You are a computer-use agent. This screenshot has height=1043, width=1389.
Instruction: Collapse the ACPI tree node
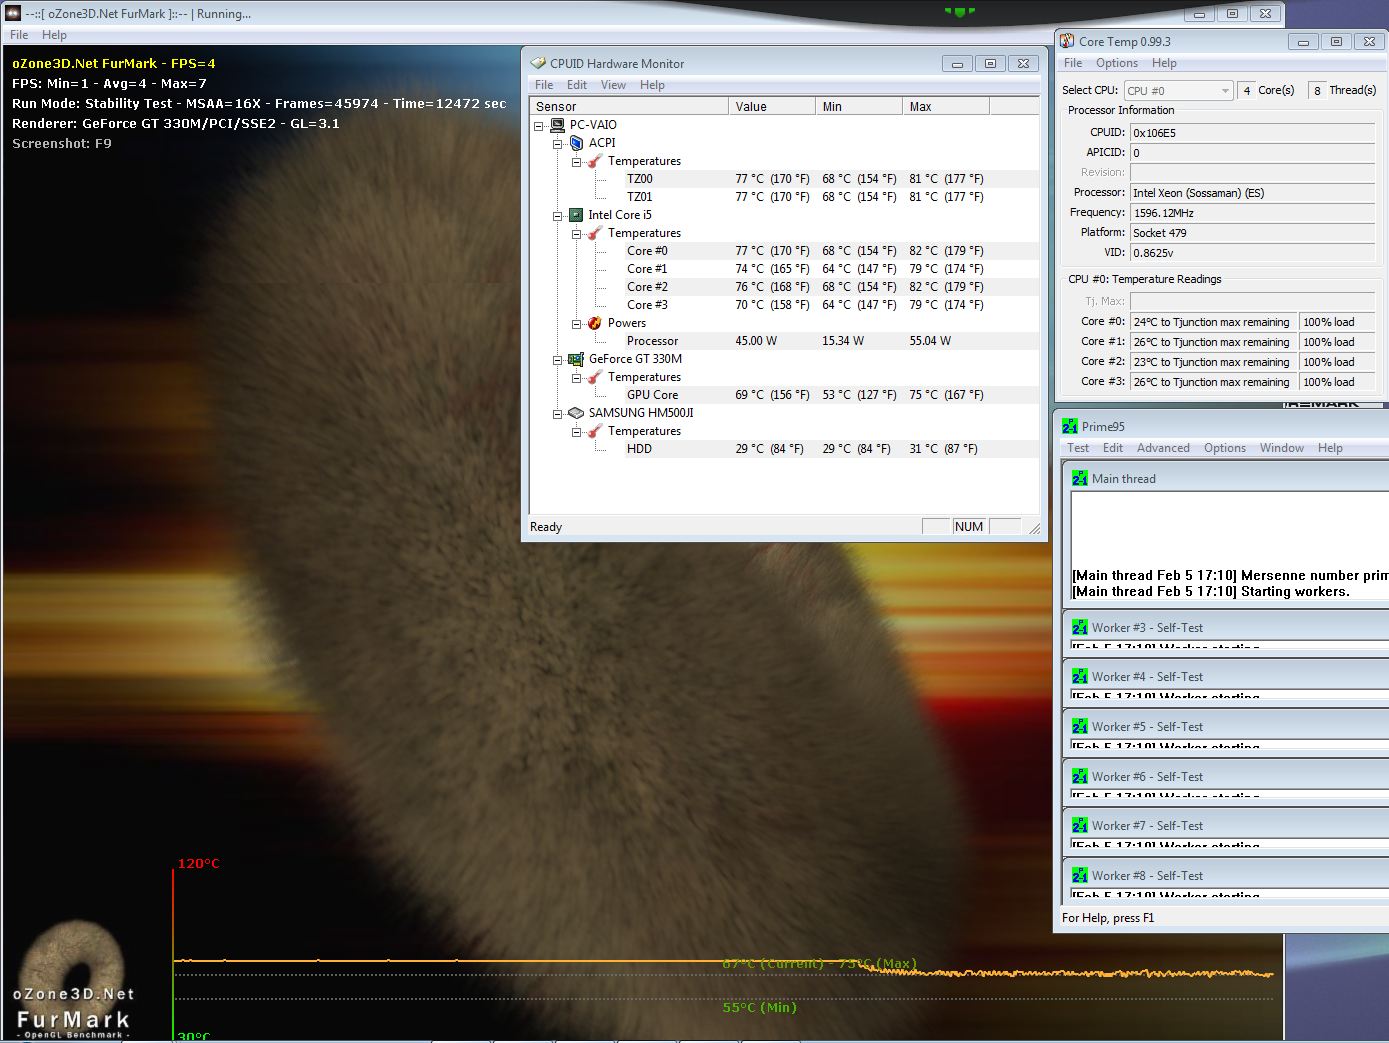pyautogui.click(x=558, y=144)
